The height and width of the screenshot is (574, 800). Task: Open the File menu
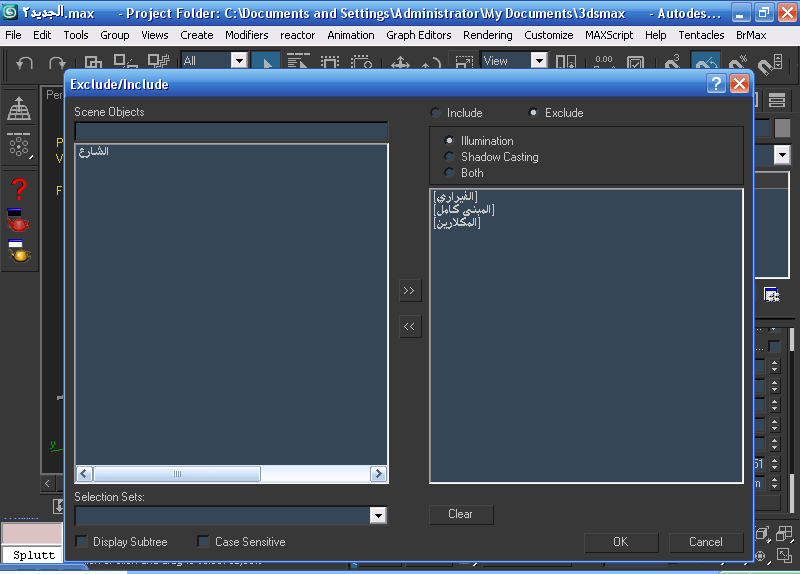(13, 35)
